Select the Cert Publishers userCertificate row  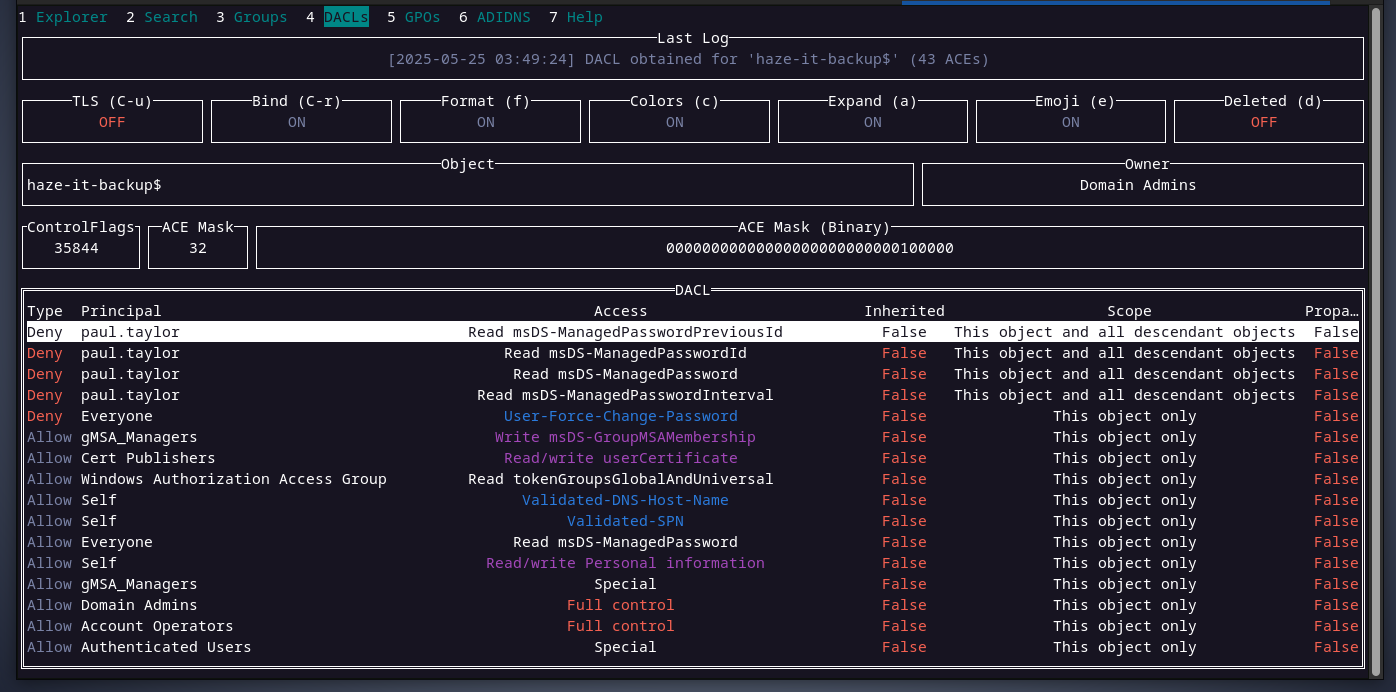coord(620,458)
